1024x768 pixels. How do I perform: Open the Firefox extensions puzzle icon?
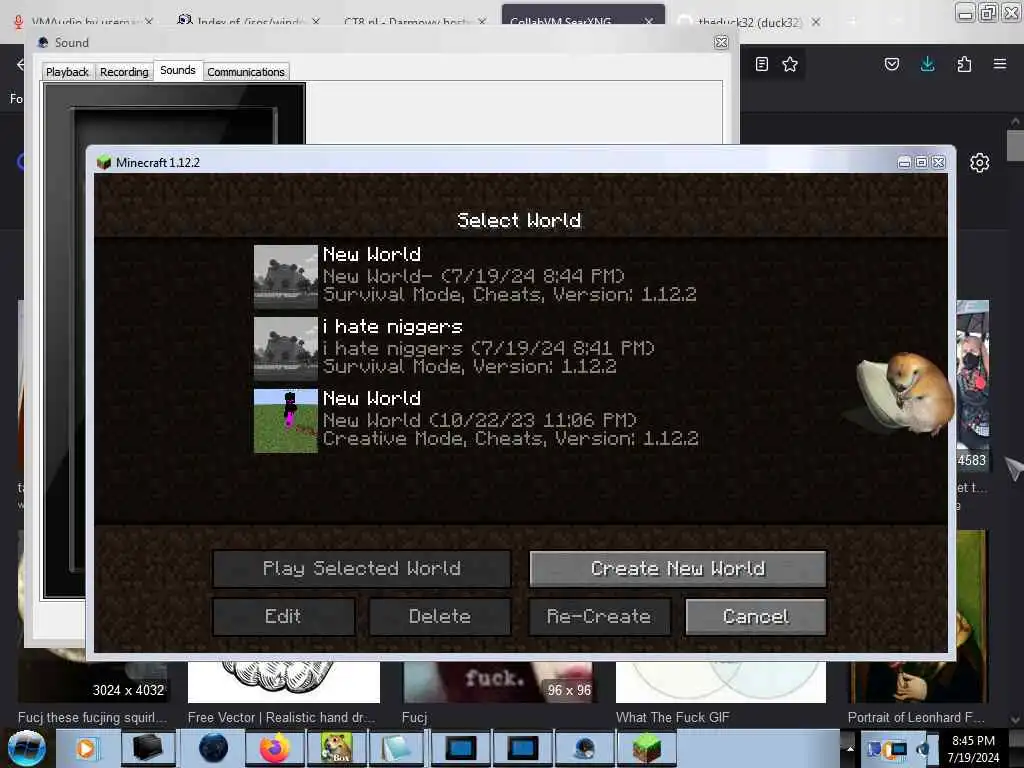(964, 64)
